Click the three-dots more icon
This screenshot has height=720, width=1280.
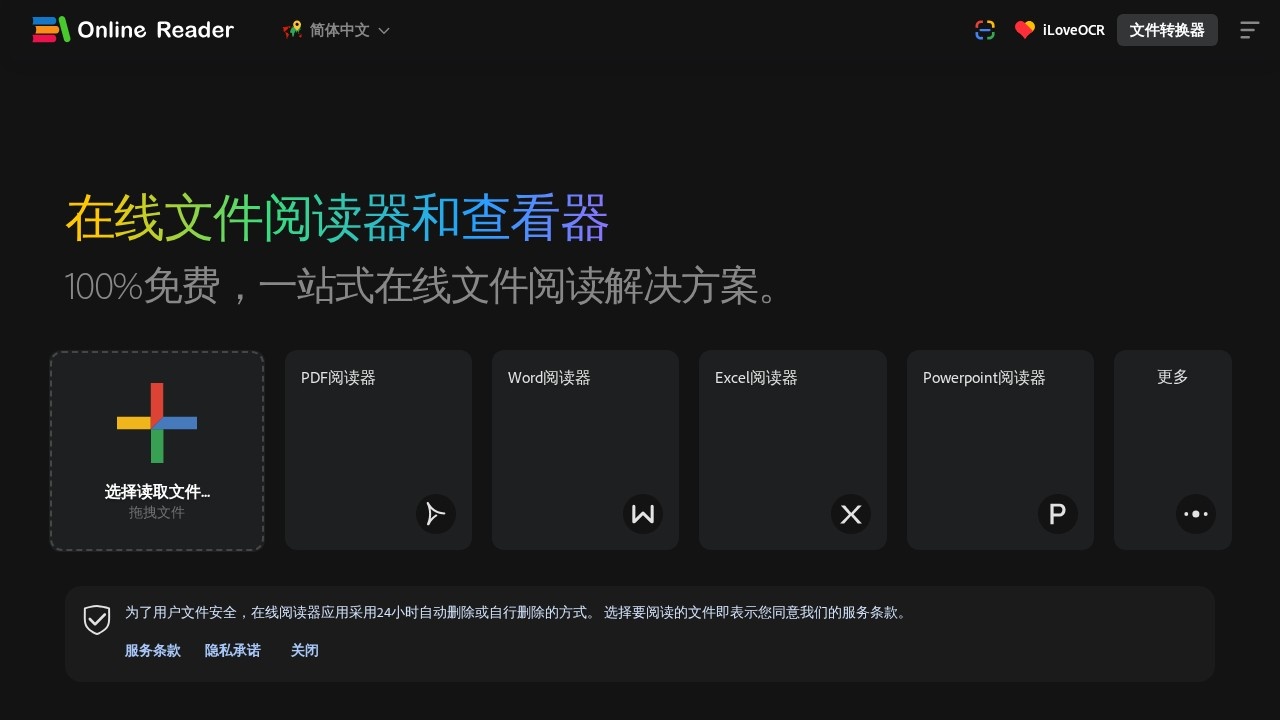click(1195, 514)
